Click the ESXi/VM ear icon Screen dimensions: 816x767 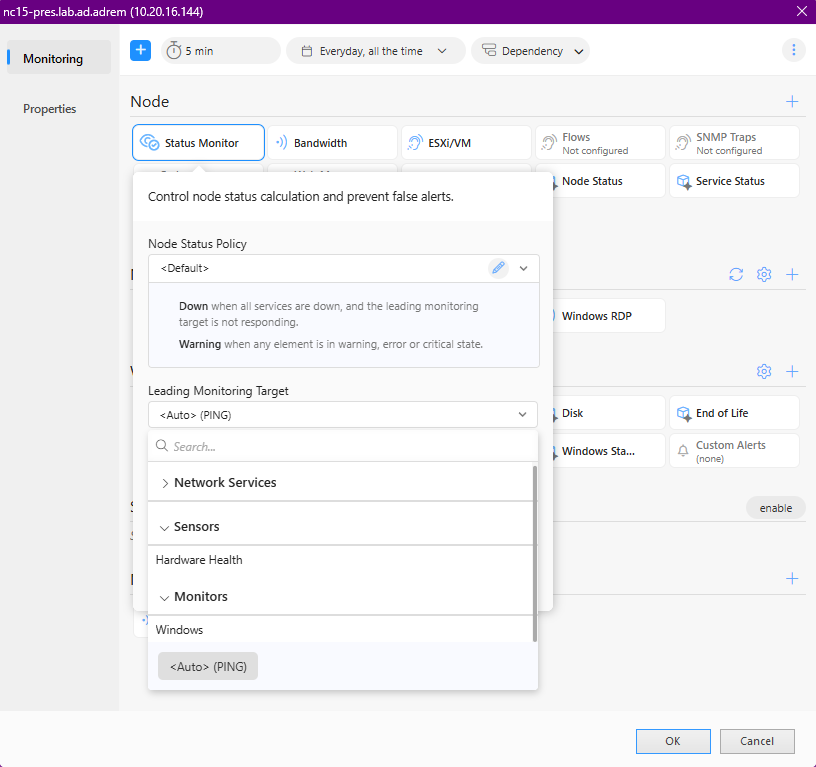[415, 143]
